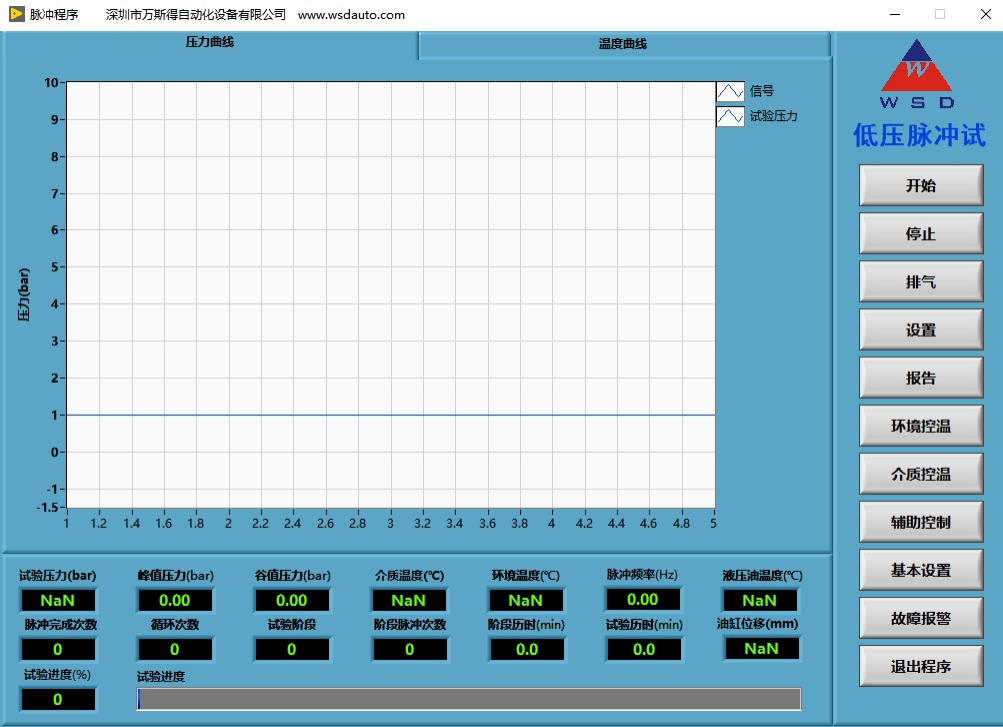Click 退出程序 to exit program
Screen dimensions: 1003x727
[920, 666]
